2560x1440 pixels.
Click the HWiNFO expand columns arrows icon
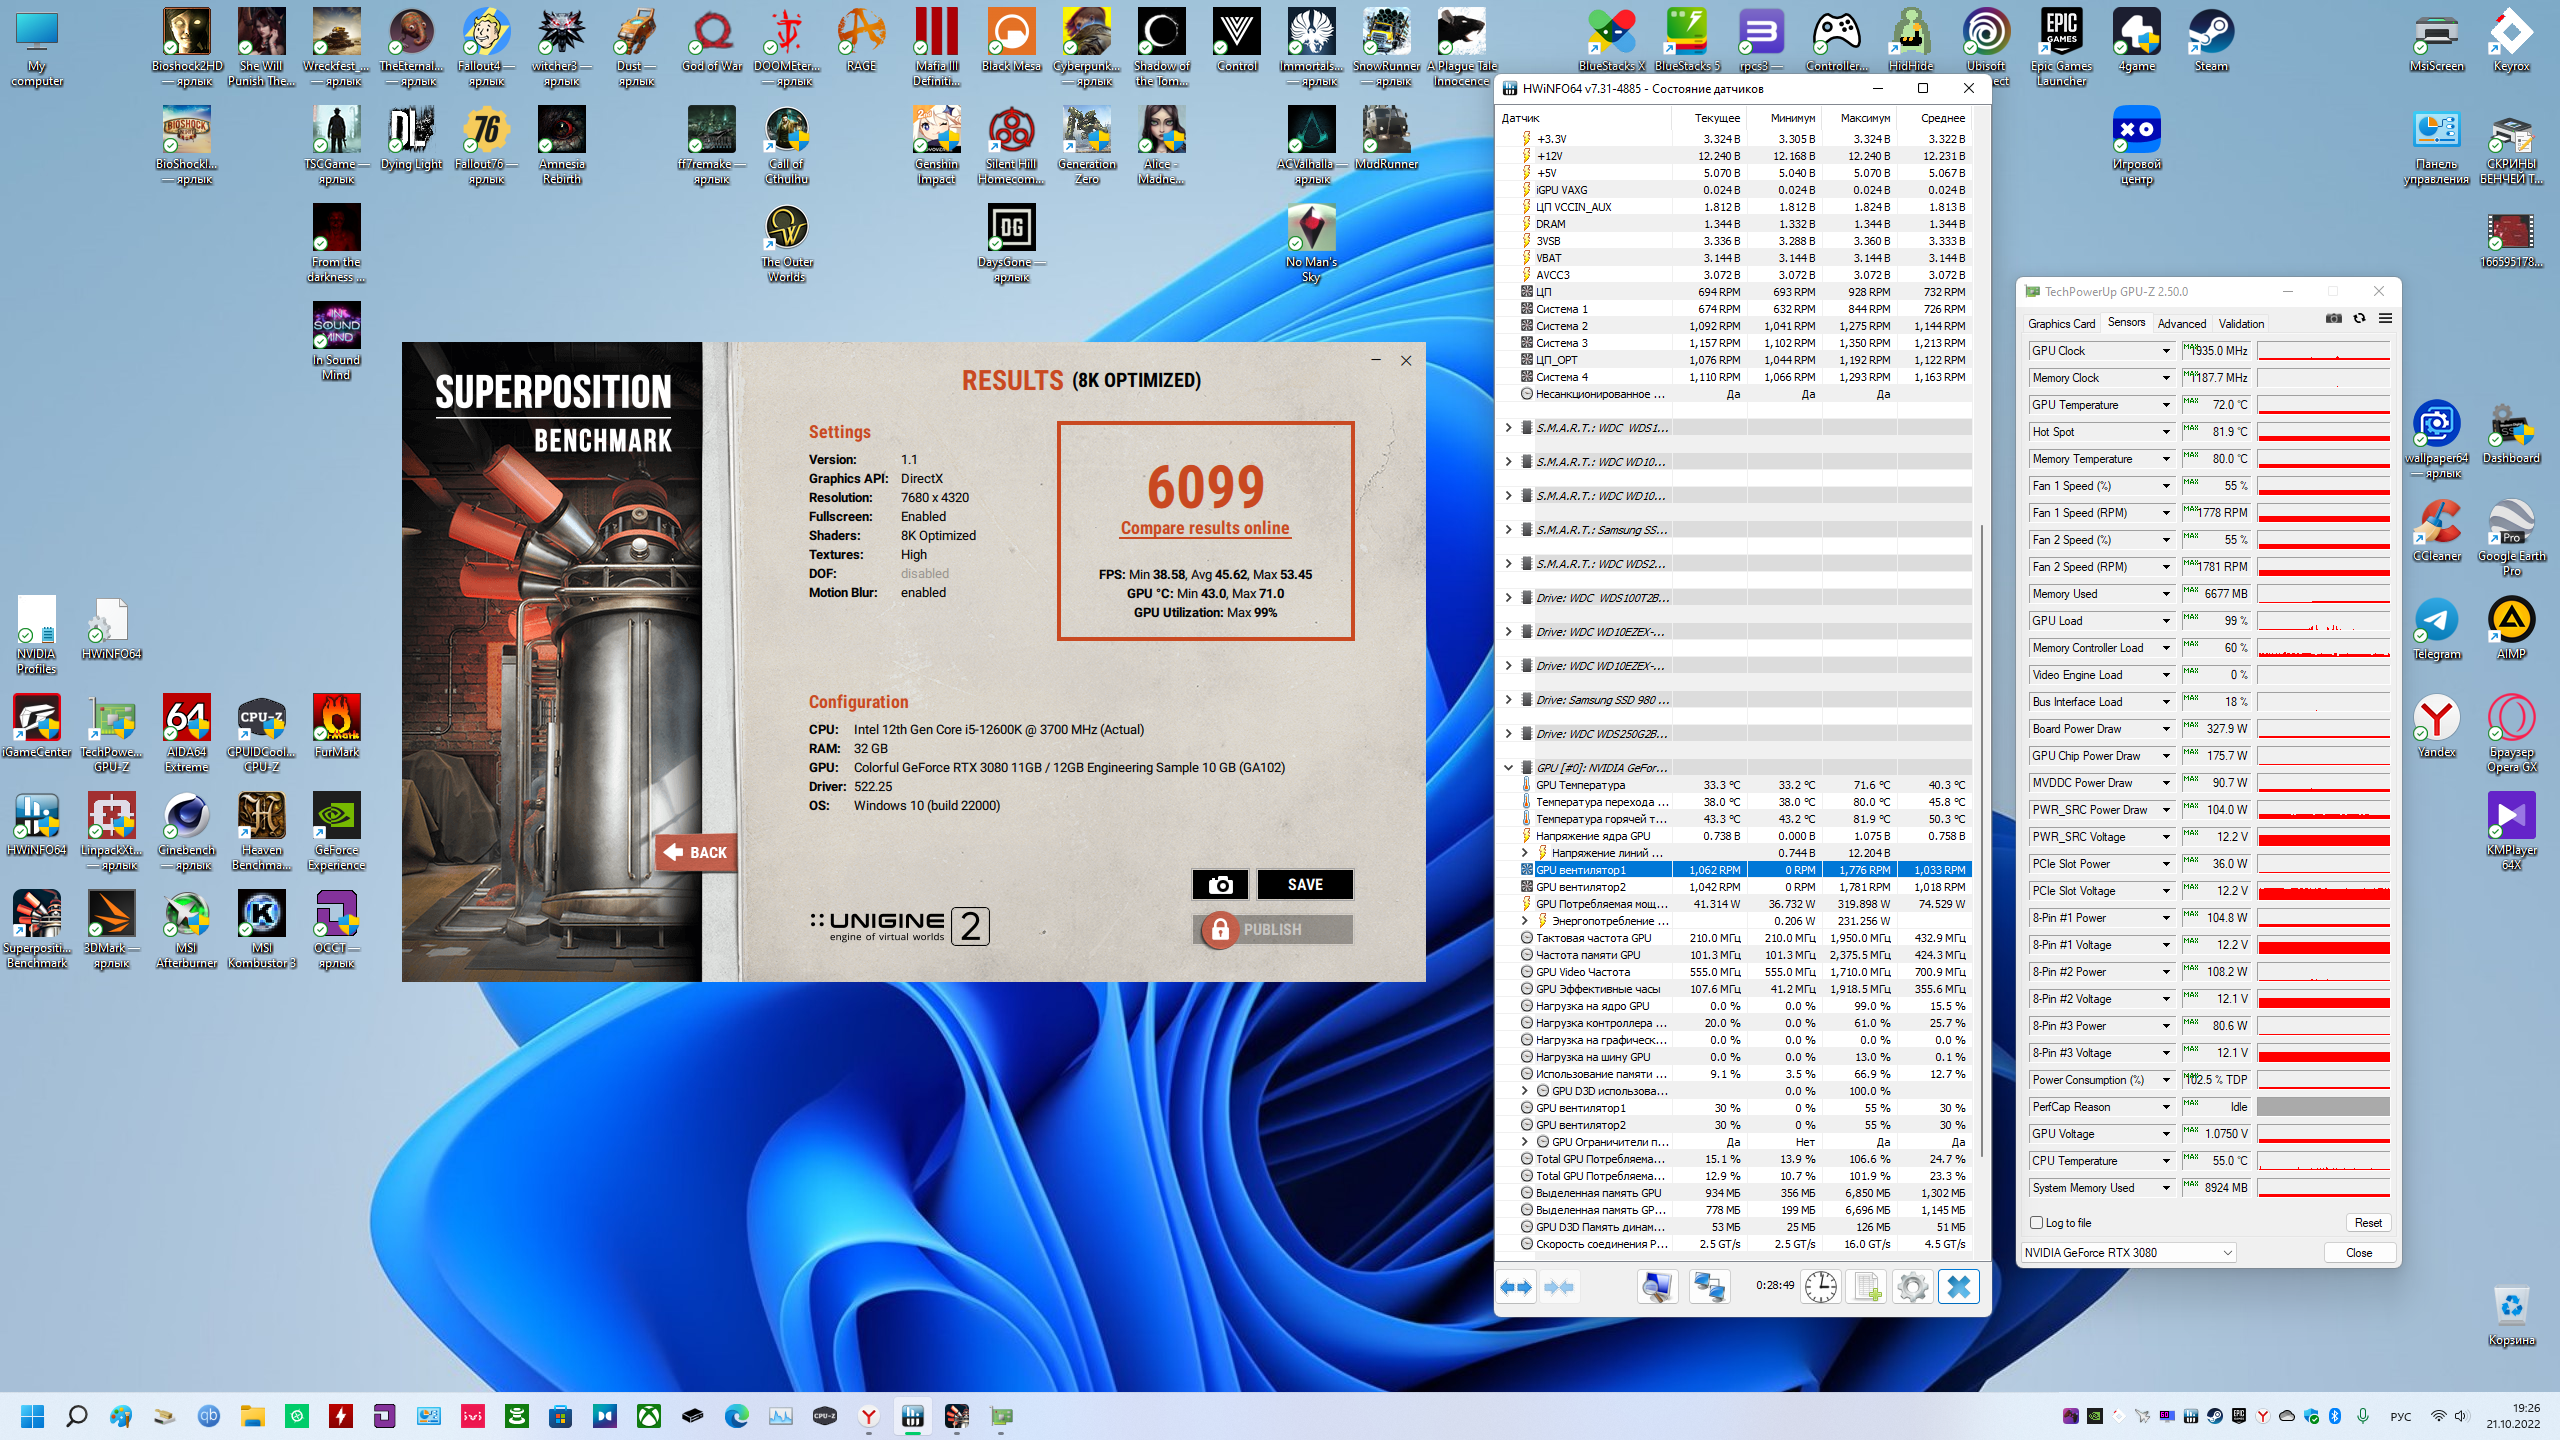click(x=1516, y=1287)
